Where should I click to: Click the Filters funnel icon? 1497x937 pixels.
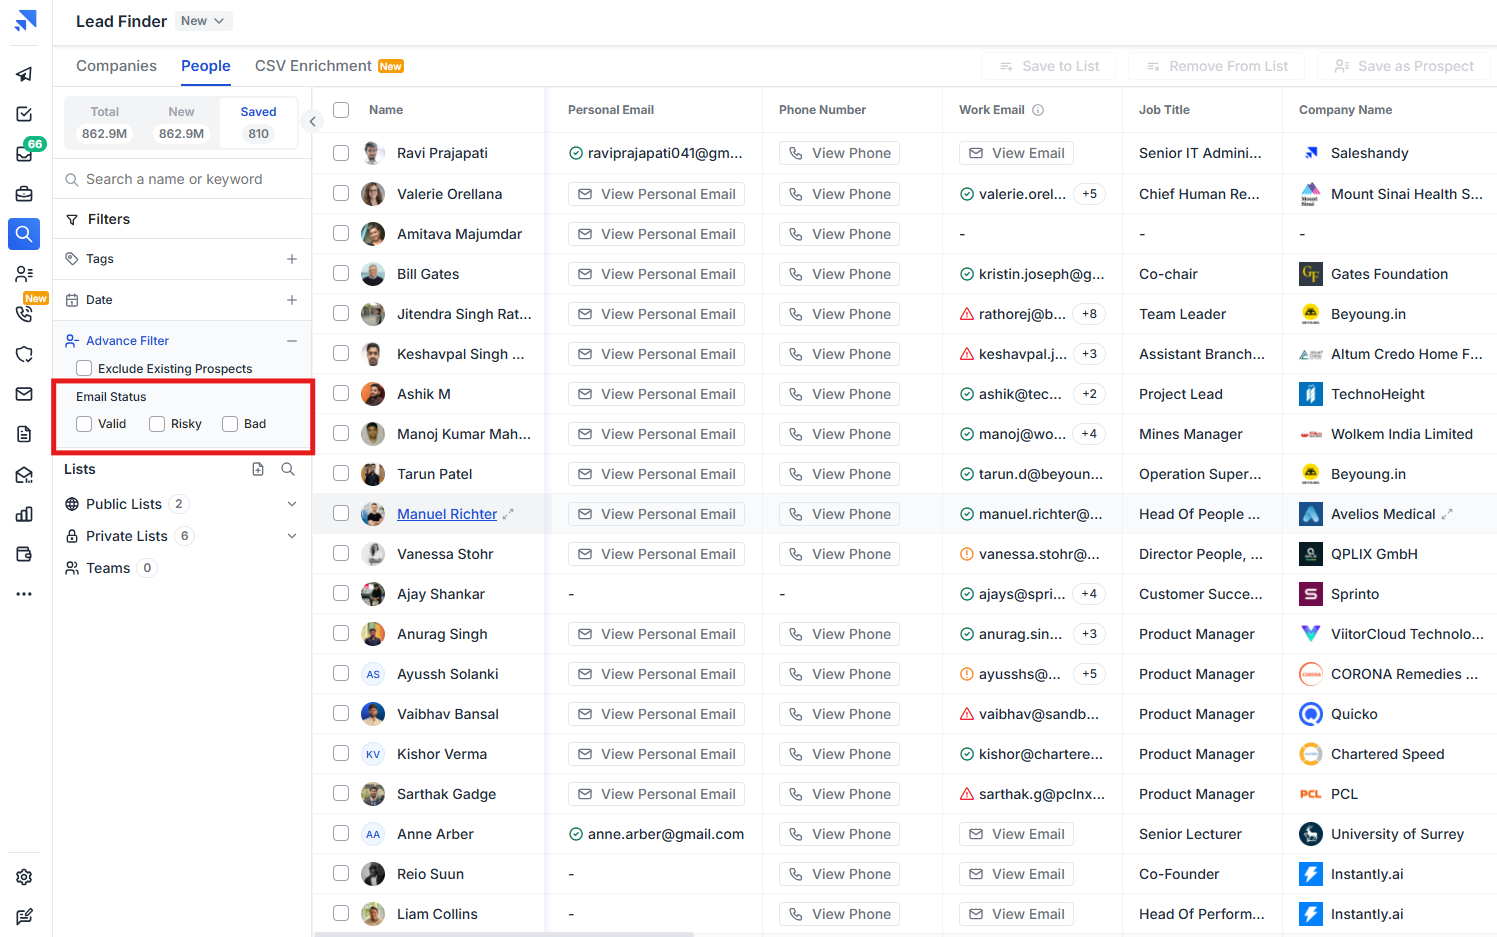72,219
